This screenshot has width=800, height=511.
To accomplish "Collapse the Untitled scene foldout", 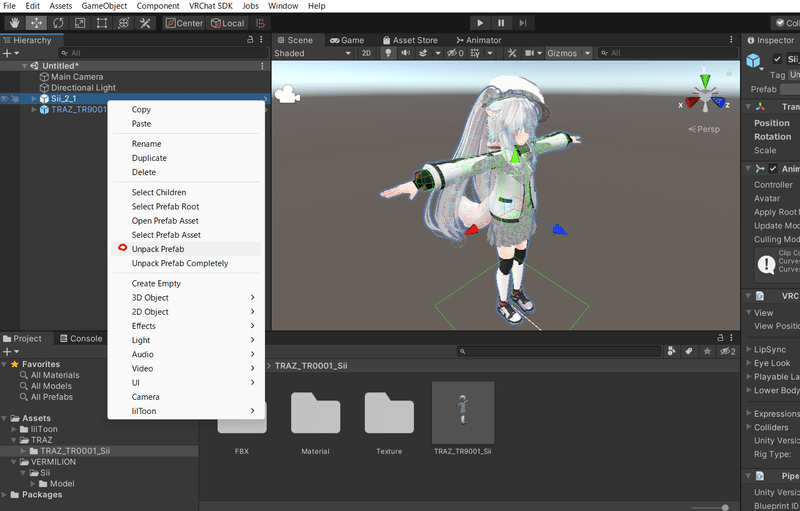I will coord(24,66).
